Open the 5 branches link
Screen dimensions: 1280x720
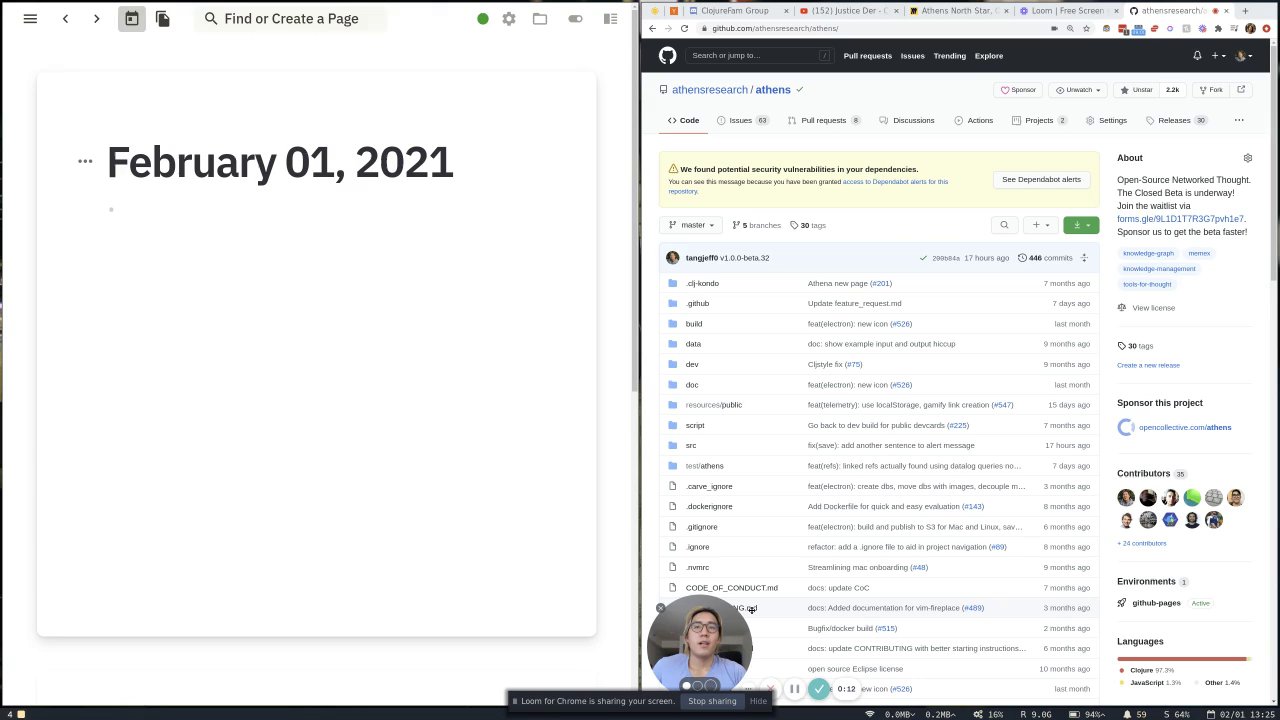[x=757, y=225]
